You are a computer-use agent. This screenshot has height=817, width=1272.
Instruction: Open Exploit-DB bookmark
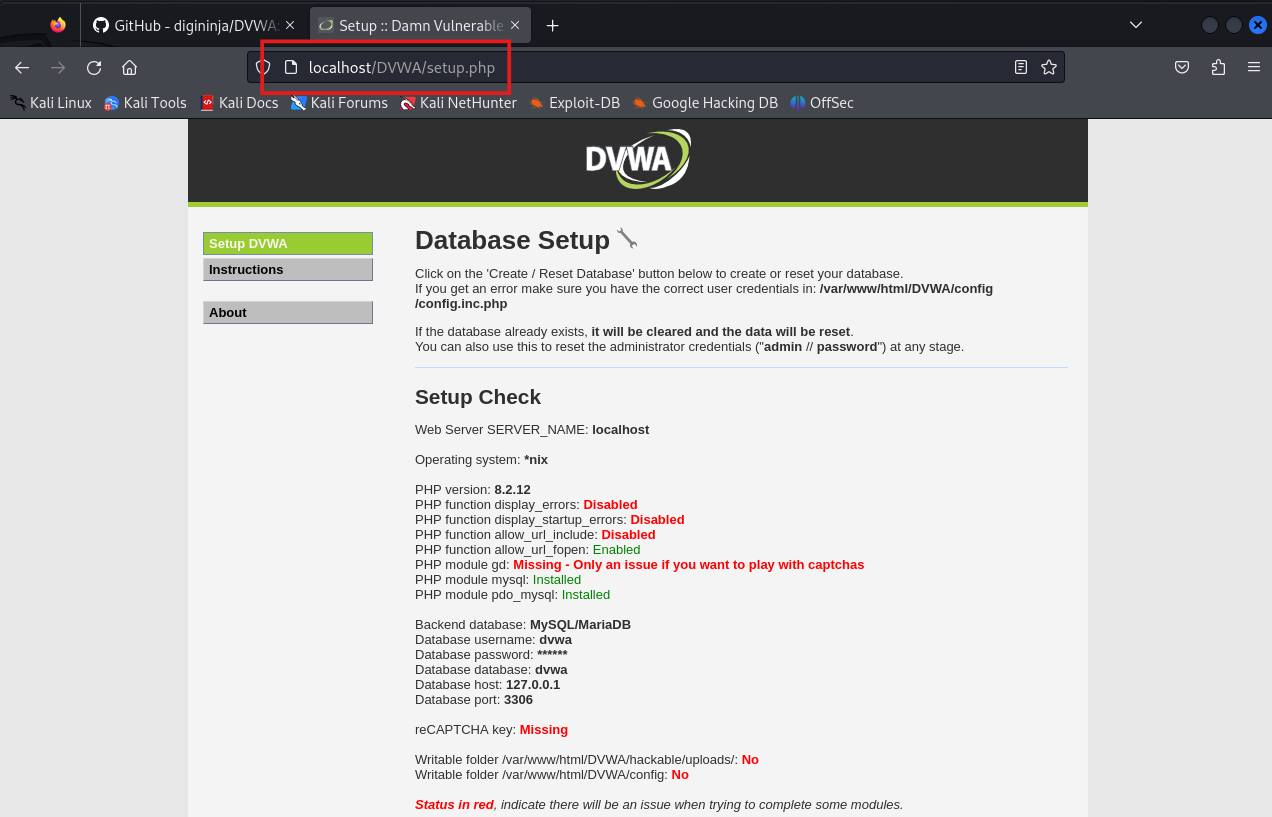574,102
